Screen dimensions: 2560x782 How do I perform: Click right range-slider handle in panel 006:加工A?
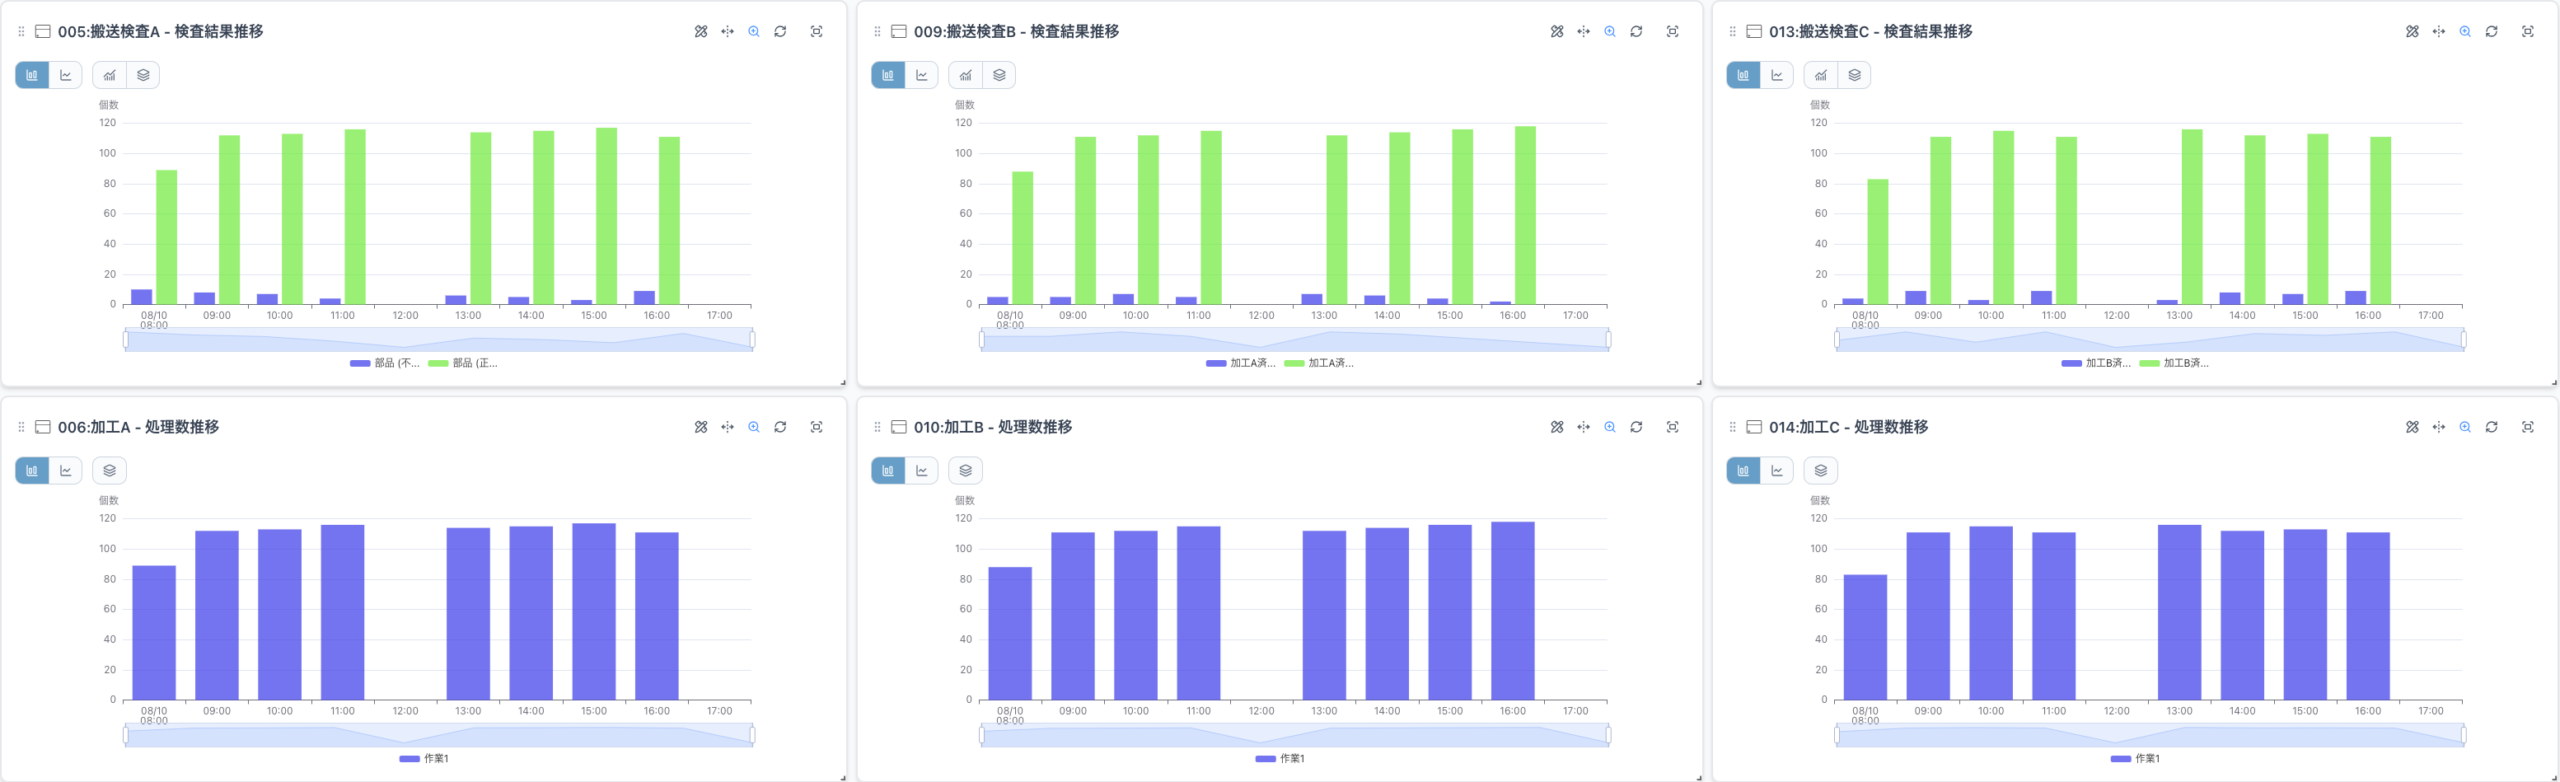coord(752,736)
